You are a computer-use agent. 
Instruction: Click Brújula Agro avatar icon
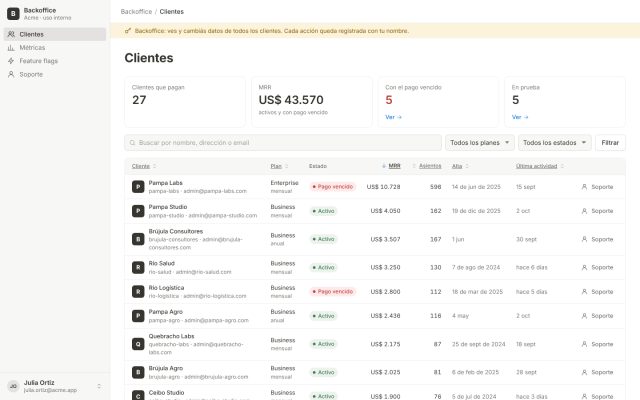click(138, 372)
